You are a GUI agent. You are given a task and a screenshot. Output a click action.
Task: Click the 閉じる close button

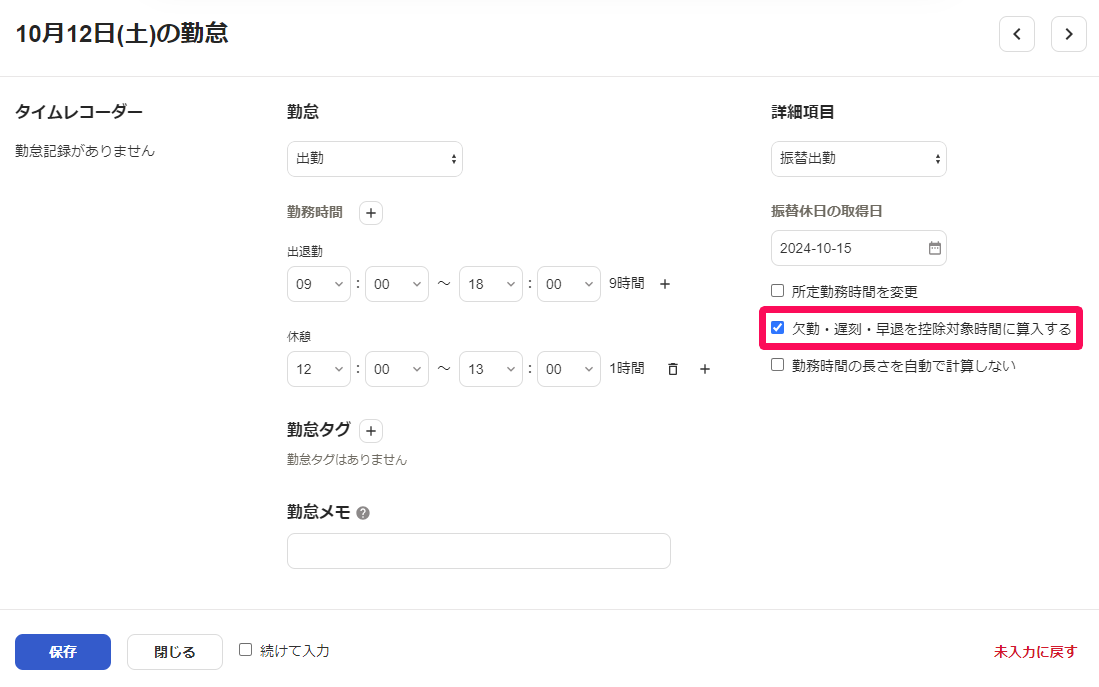175,652
